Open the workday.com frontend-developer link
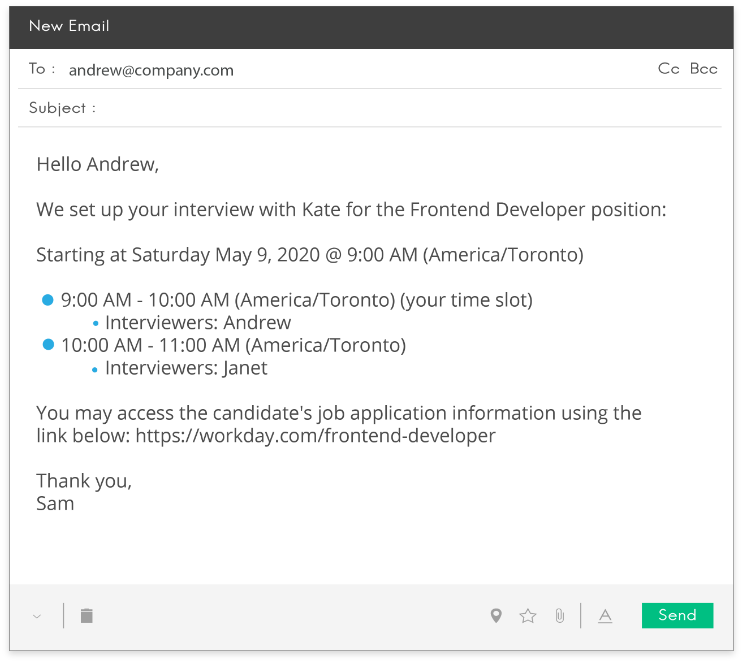Viewport: 743px width, 663px height. pos(315,436)
